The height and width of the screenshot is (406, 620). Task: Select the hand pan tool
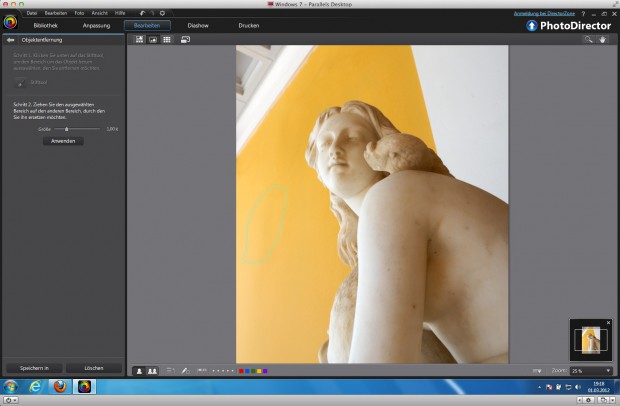click(x=602, y=40)
